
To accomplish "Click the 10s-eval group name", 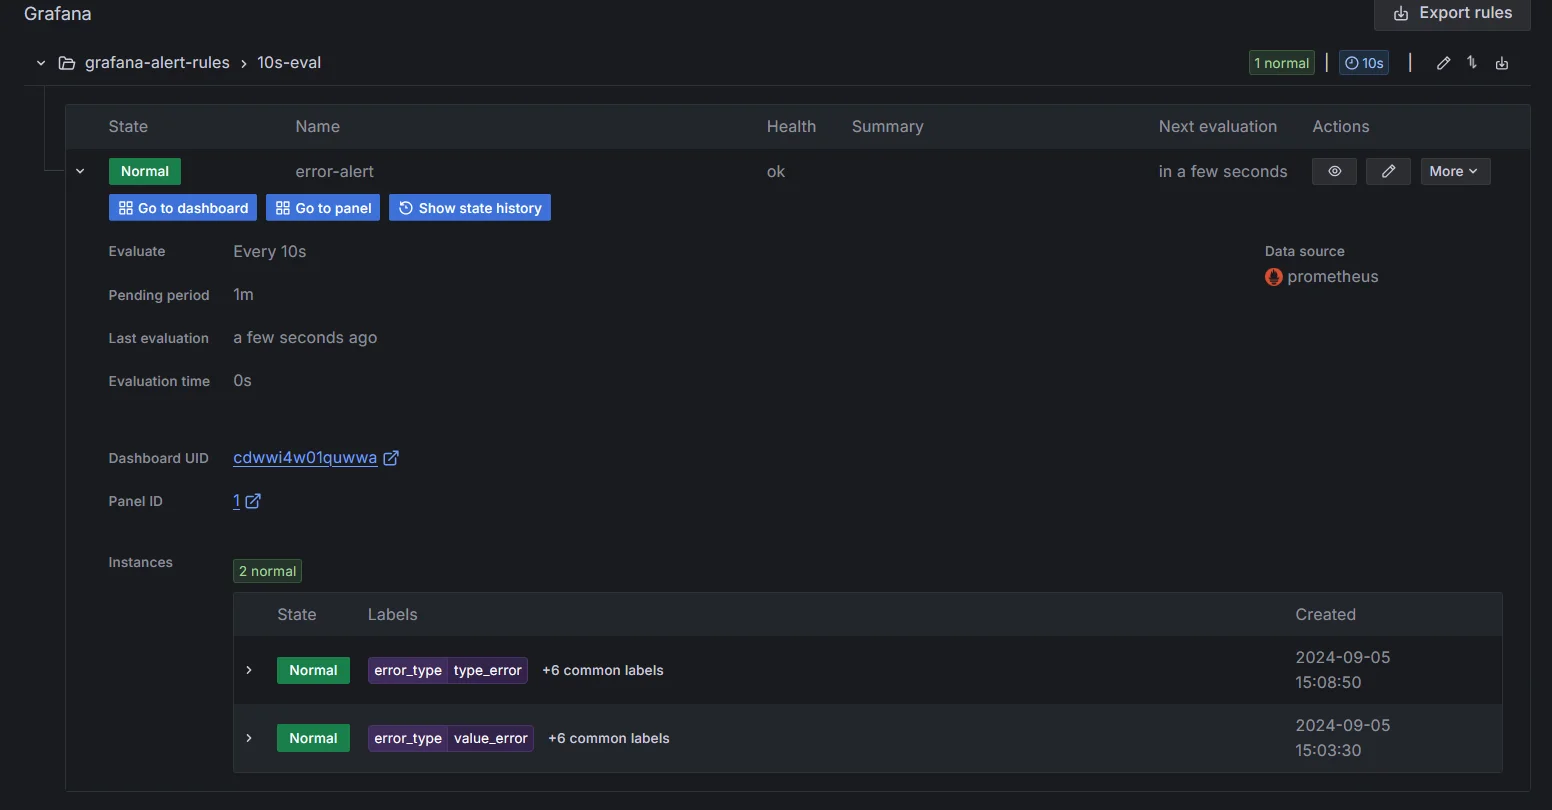I will pyautogui.click(x=289, y=62).
